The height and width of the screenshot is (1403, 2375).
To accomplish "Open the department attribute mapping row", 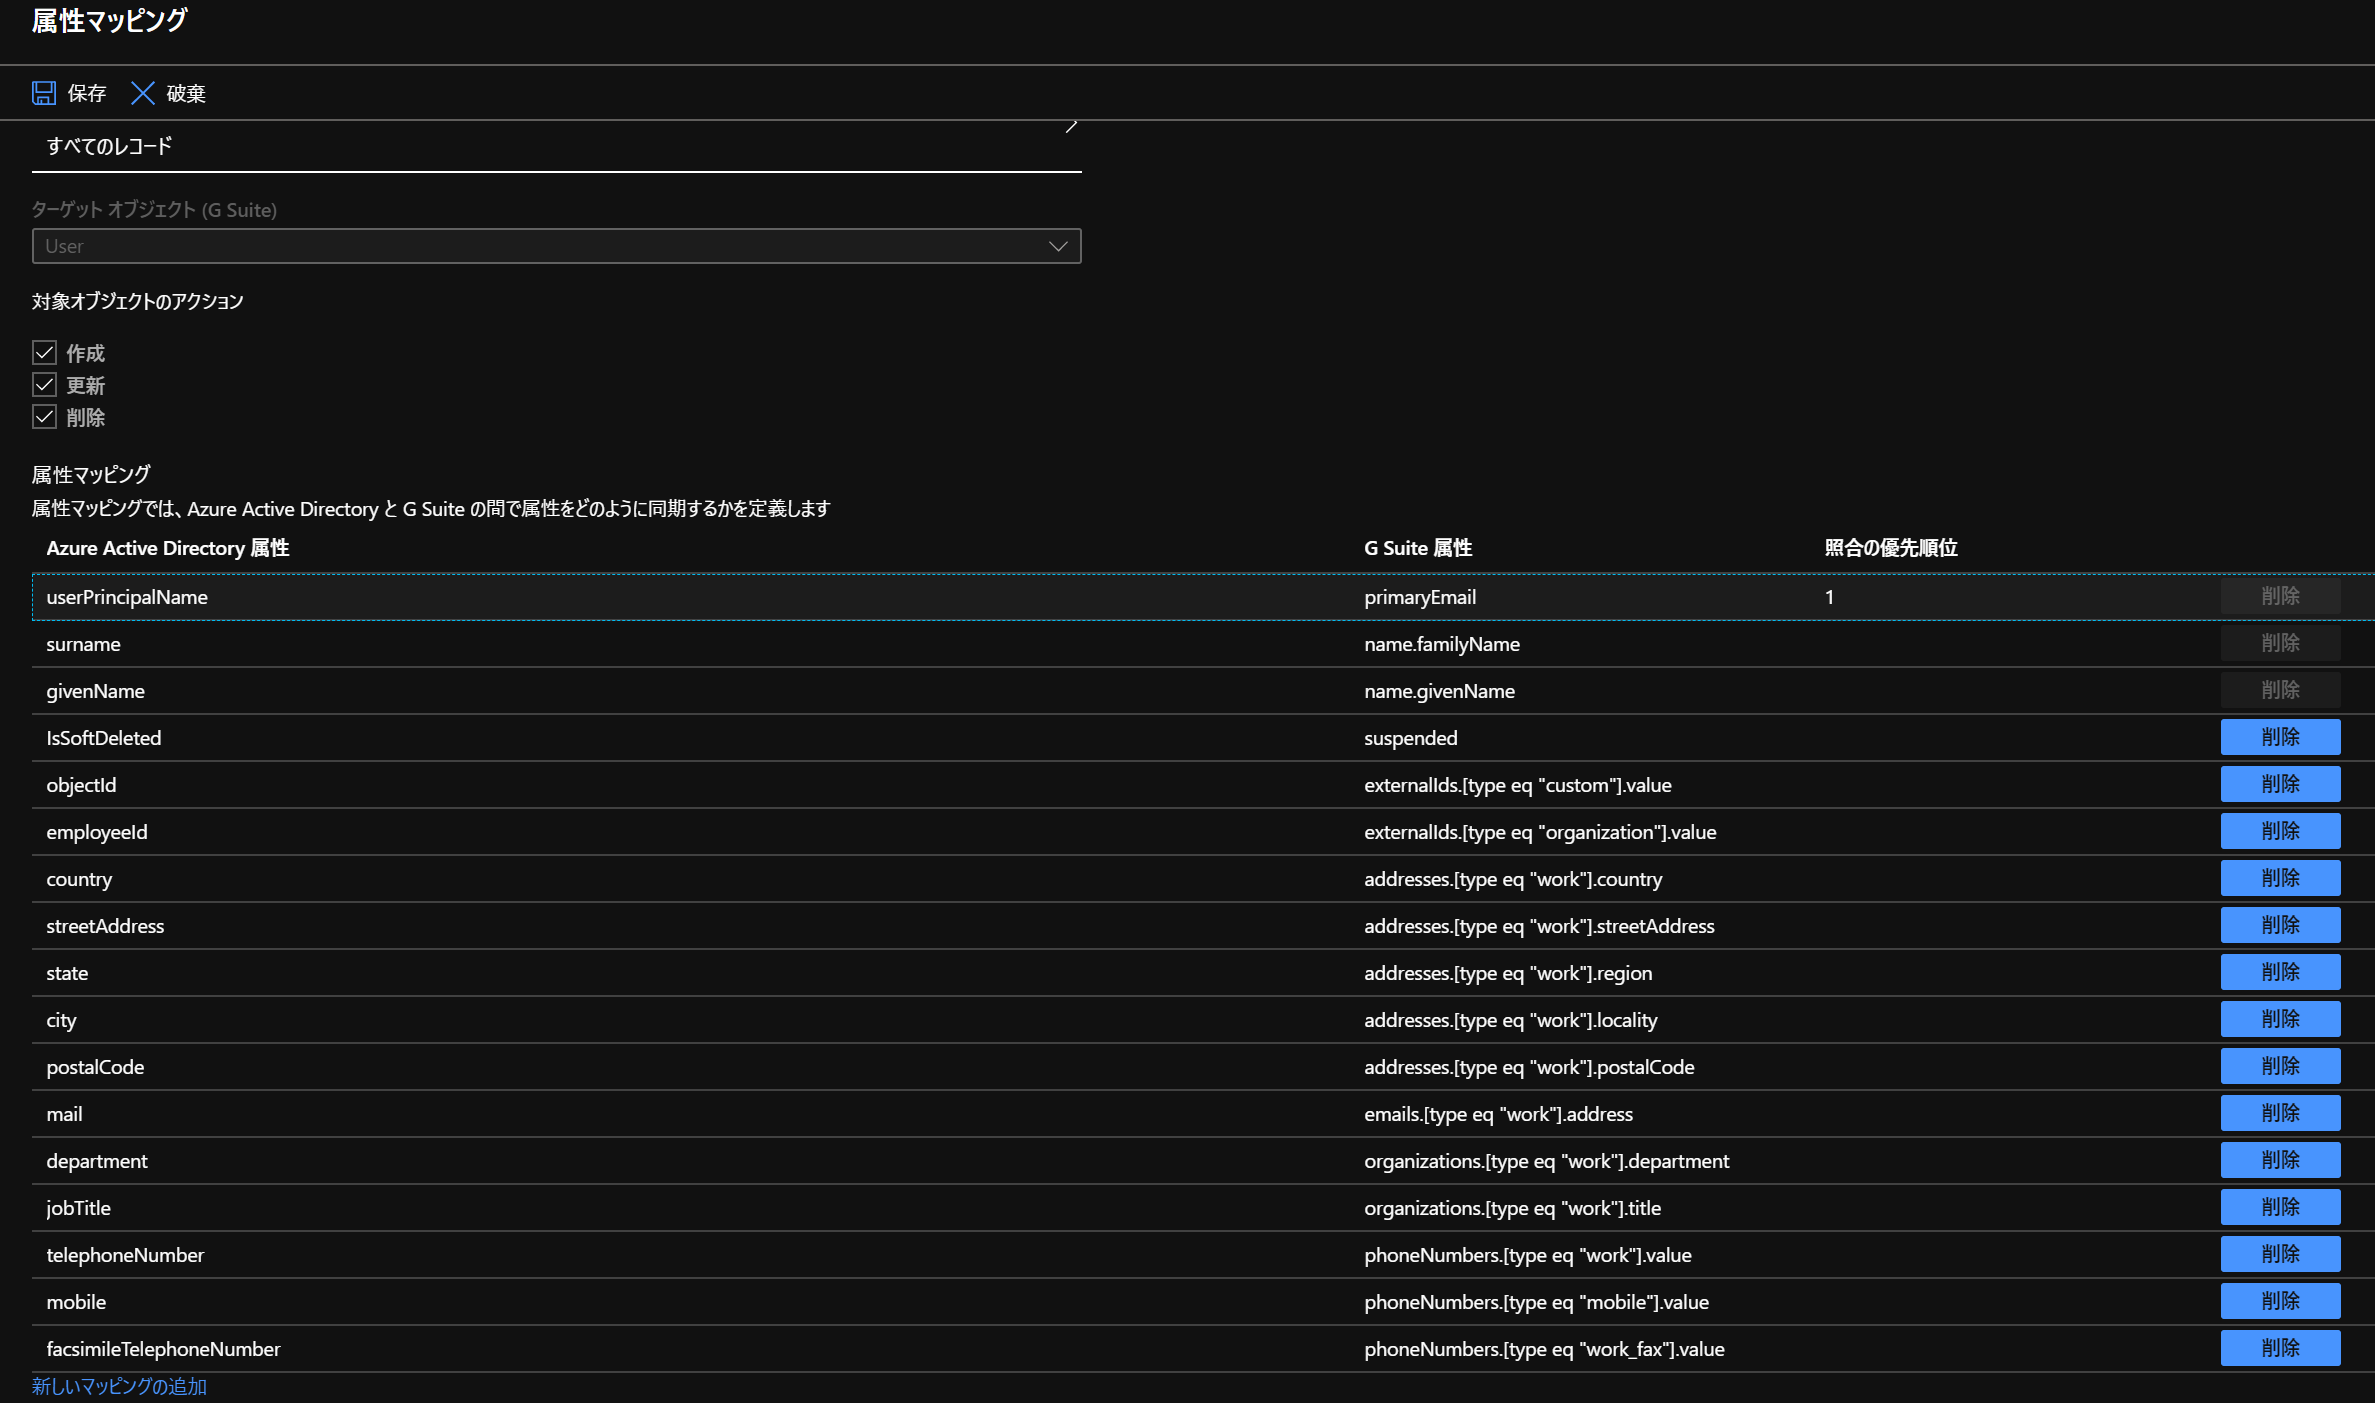I will point(97,1161).
